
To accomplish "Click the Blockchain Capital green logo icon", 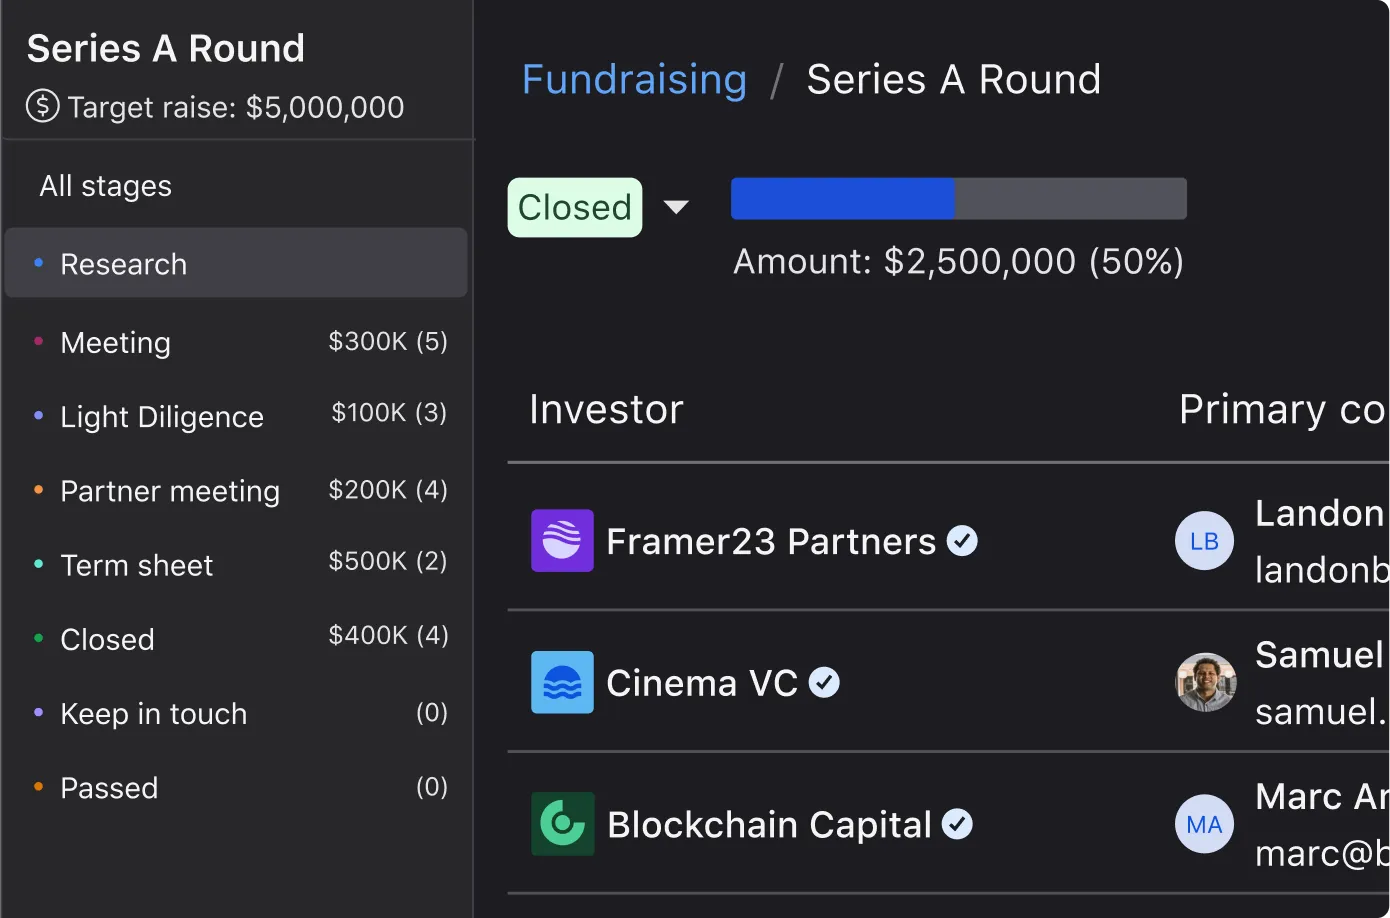I will pos(562,824).
